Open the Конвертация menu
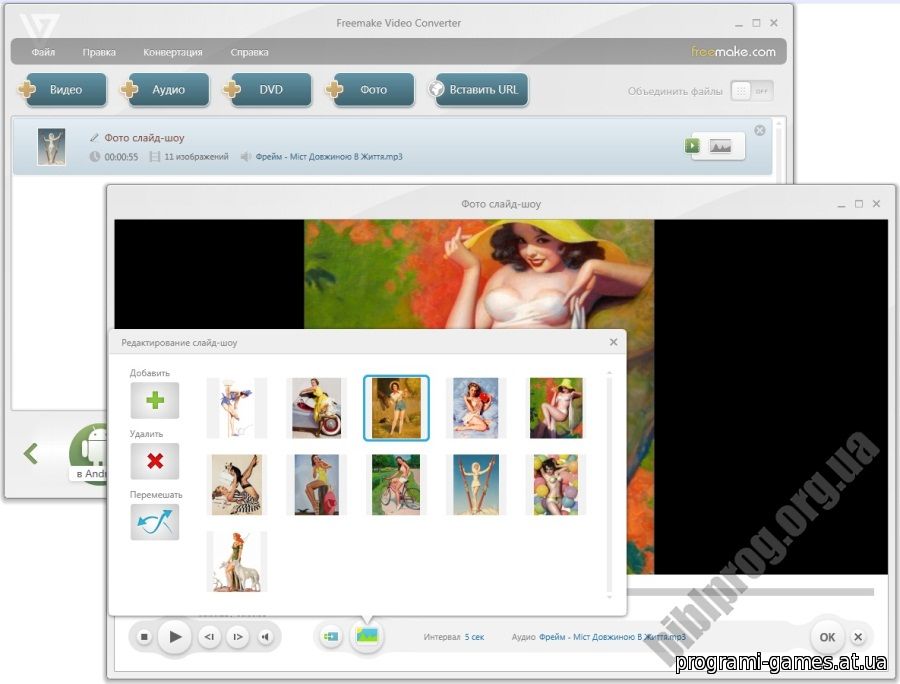This screenshot has height=684, width=900. point(173,52)
